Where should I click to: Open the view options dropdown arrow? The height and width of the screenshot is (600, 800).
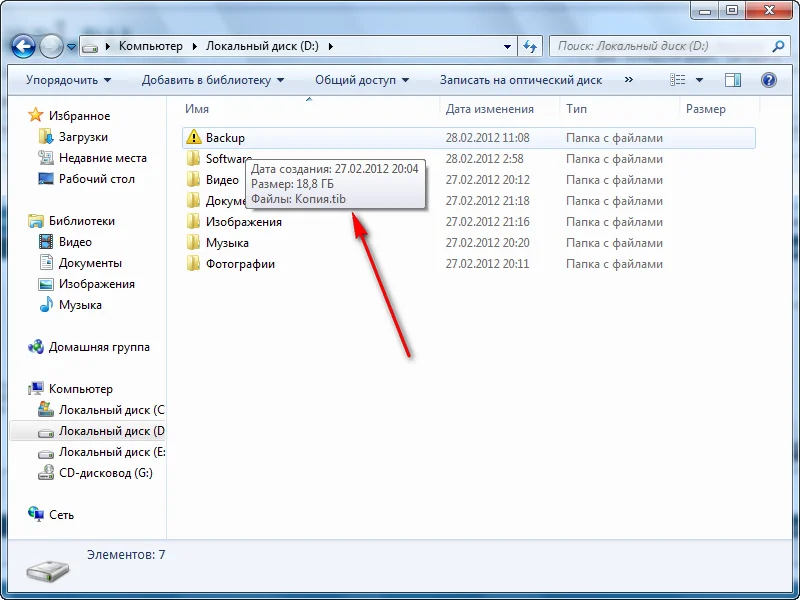(699, 80)
